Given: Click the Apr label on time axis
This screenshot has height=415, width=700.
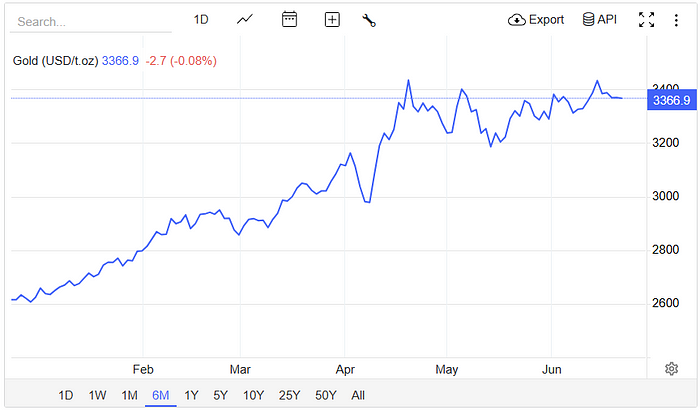Looking at the screenshot, I should tap(345, 369).
